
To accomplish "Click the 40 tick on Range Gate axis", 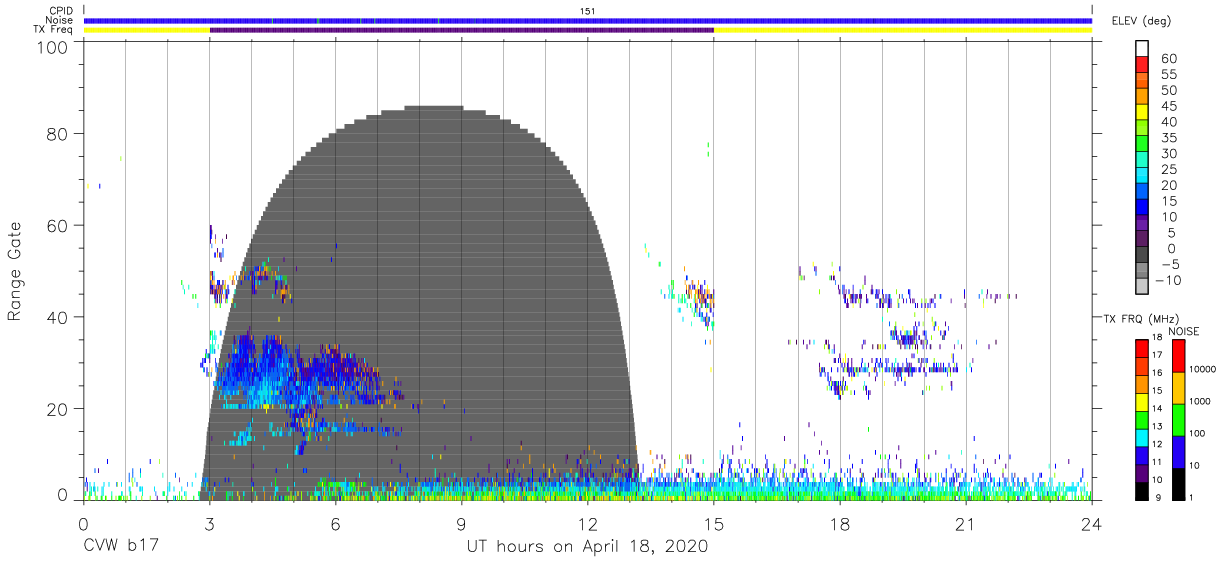I will 59,317.
